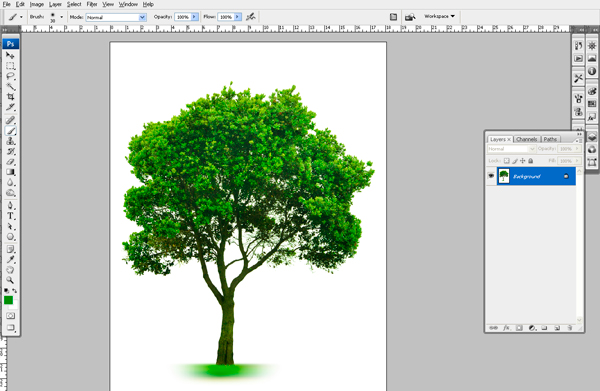Toggle the Brushes palette button
600x391 pixels.
coord(393,17)
